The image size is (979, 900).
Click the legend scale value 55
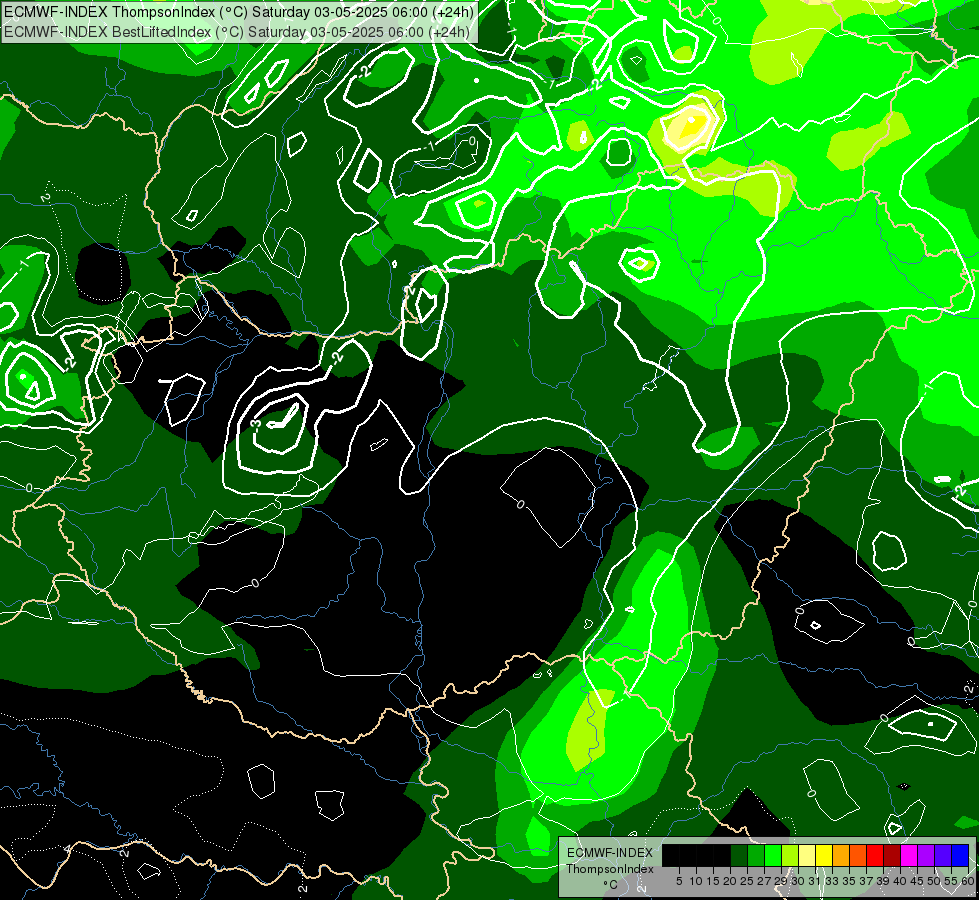click(x=951, y=881)
